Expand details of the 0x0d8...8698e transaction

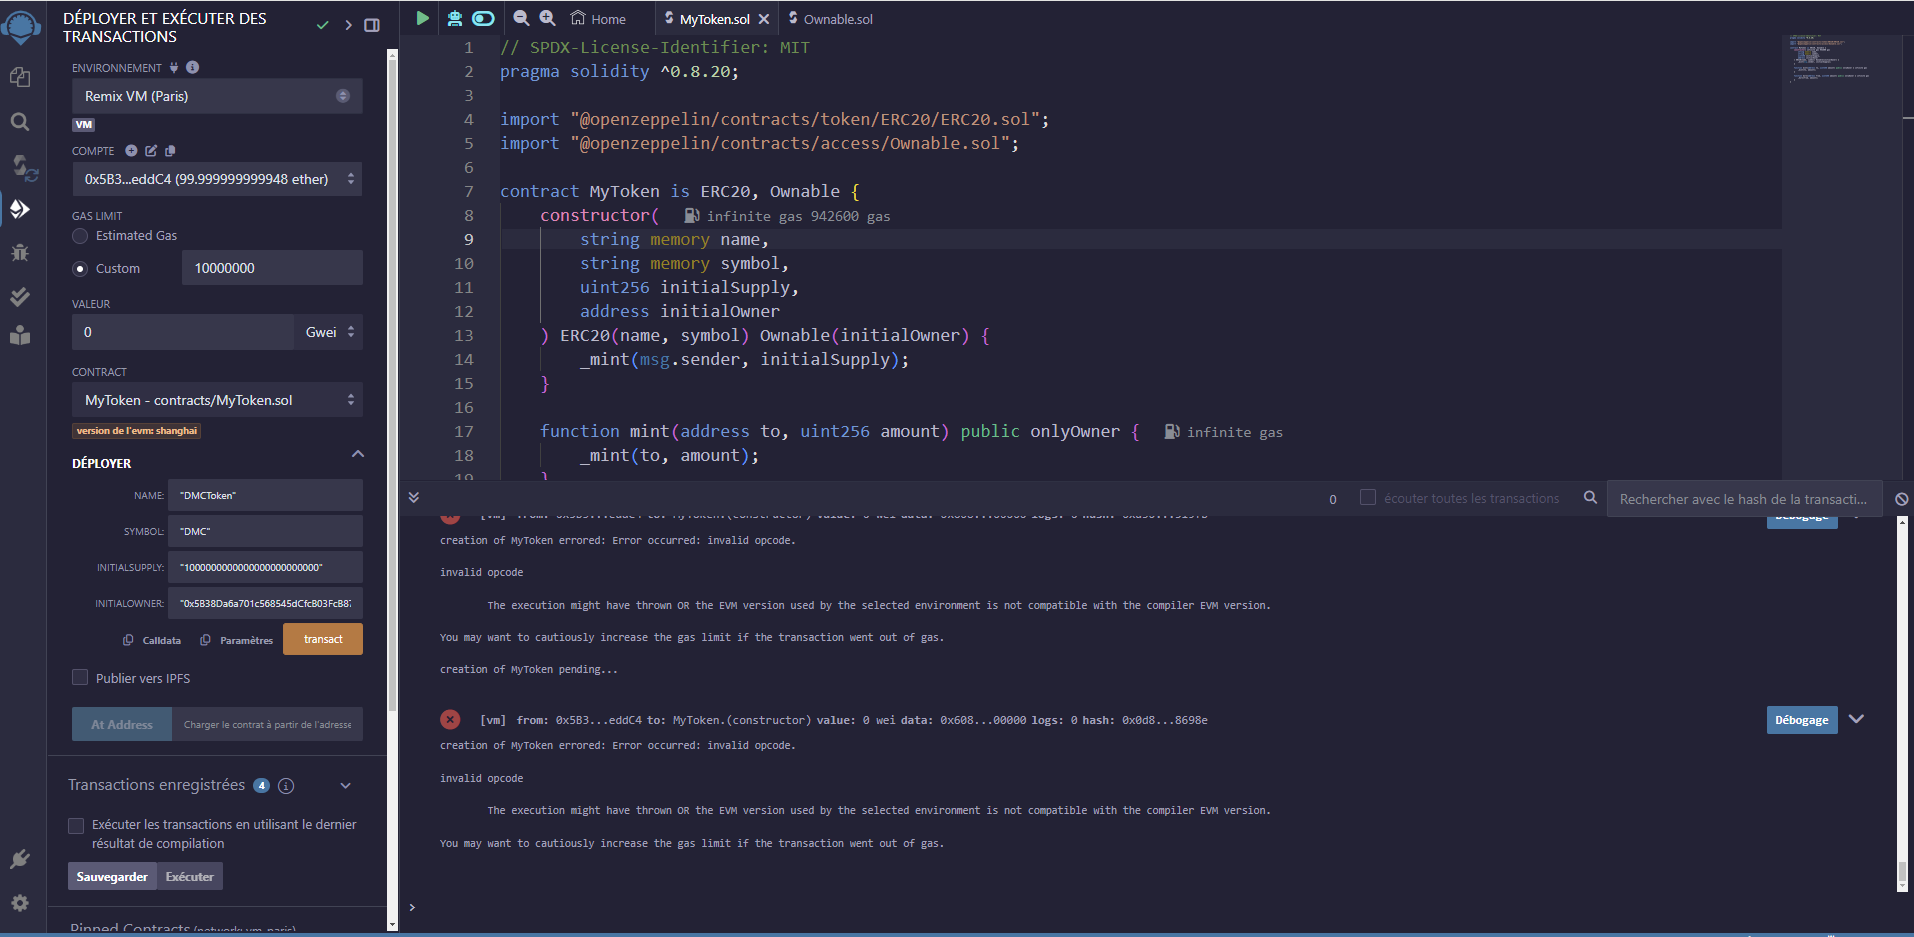pos(1856,719)
